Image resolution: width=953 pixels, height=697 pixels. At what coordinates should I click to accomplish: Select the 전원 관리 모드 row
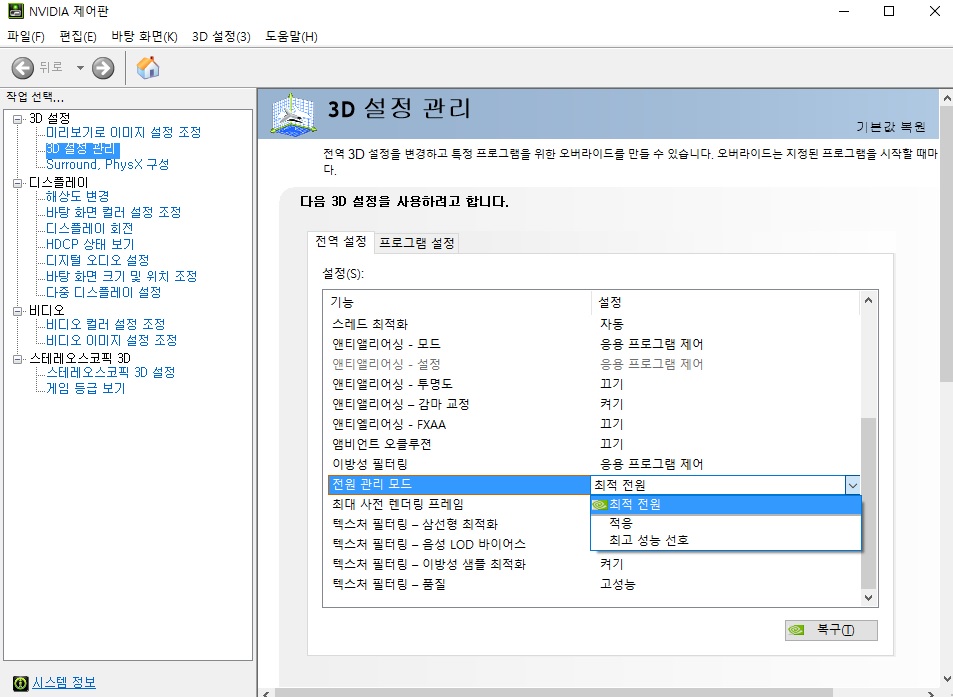[x=459, y=484]
